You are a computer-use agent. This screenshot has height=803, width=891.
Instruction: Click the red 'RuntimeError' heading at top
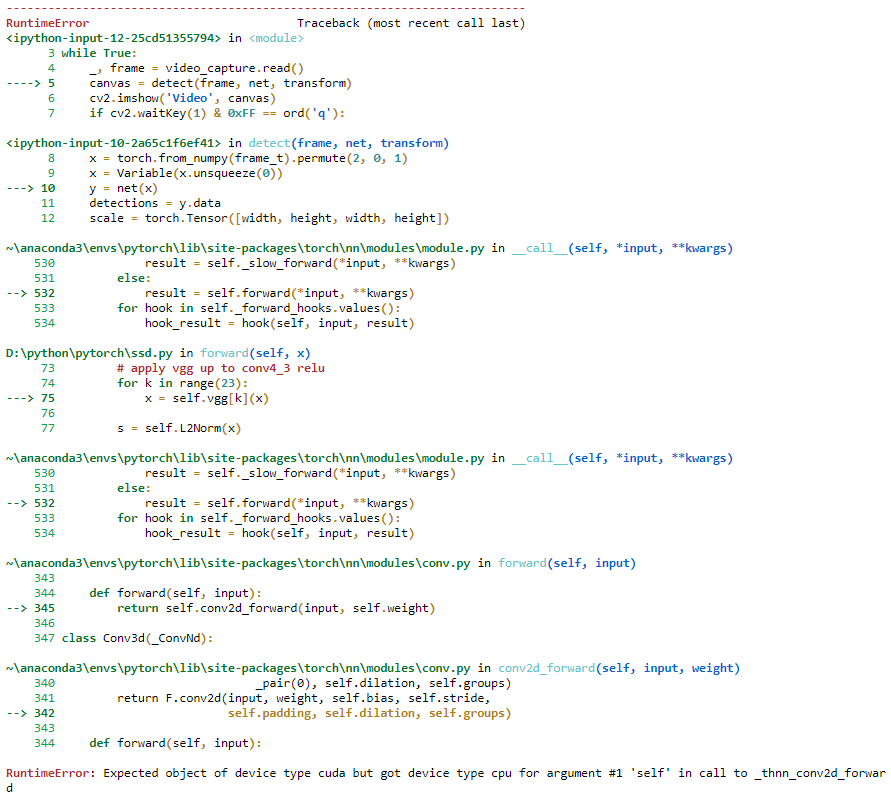click(48, 23)
